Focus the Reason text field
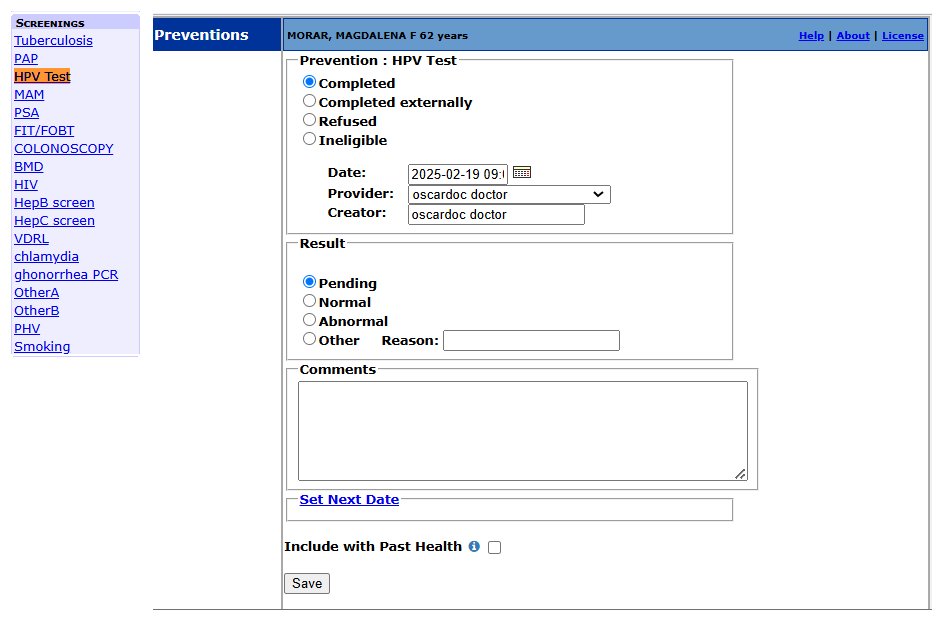 531,341
